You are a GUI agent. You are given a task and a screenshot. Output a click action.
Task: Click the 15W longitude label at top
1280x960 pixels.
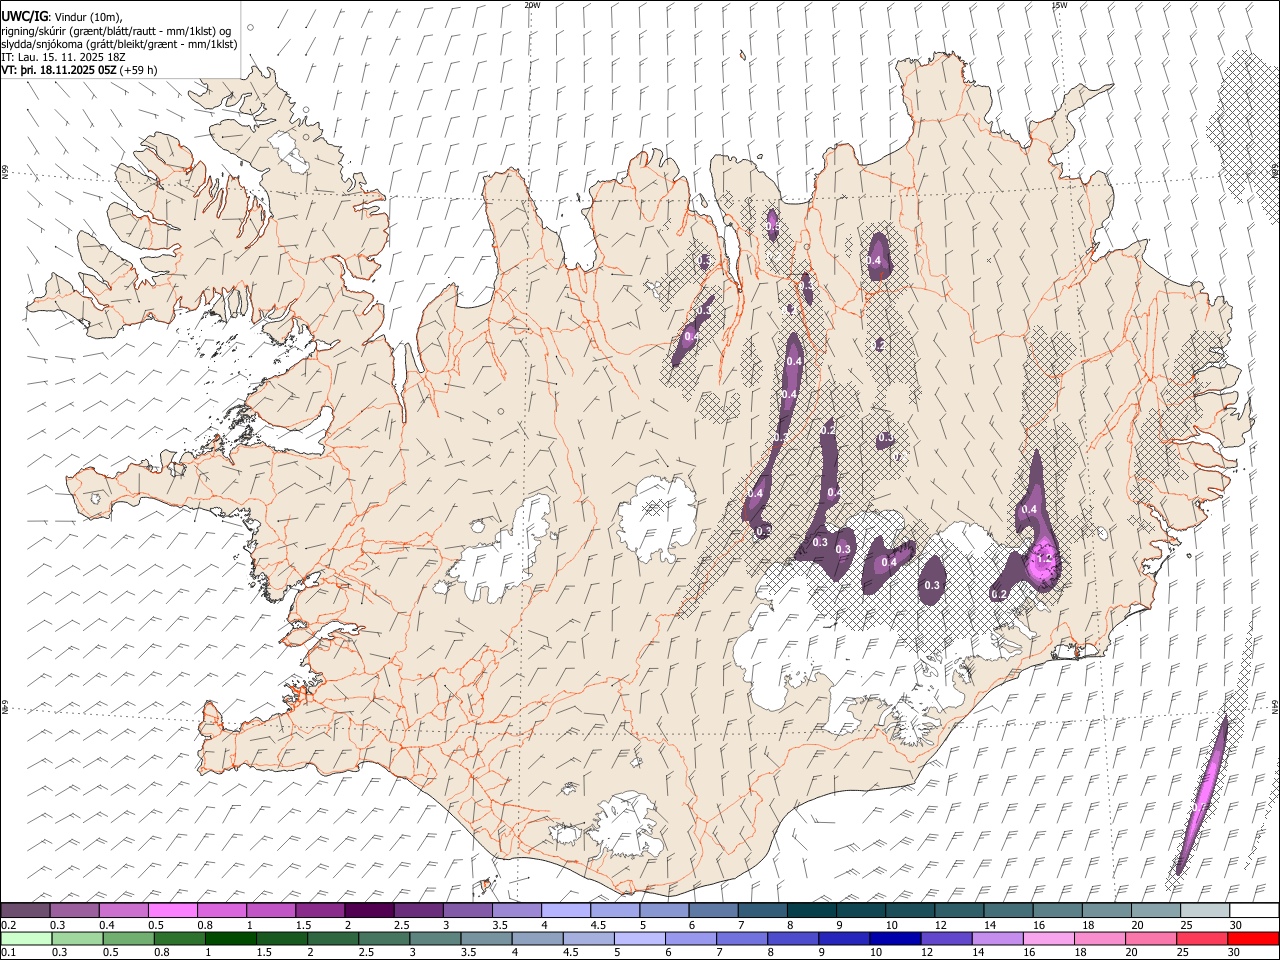[x=1059, y=5]
